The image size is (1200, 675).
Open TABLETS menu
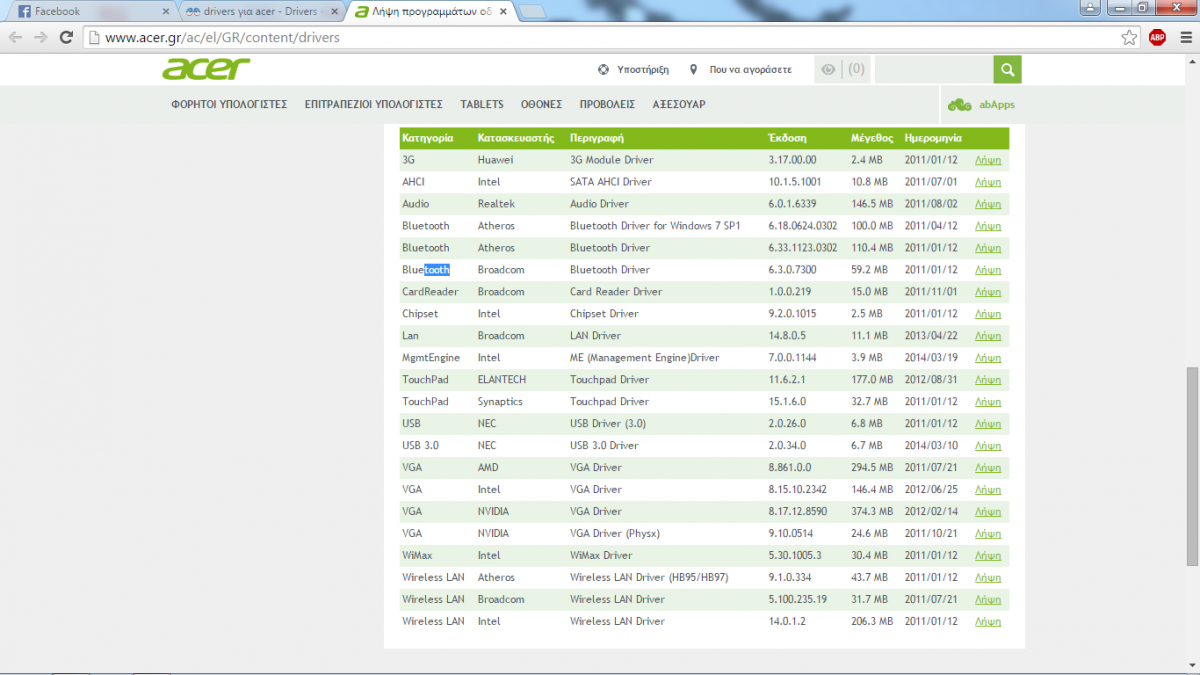pyautogui.click(x=482, y=104)
